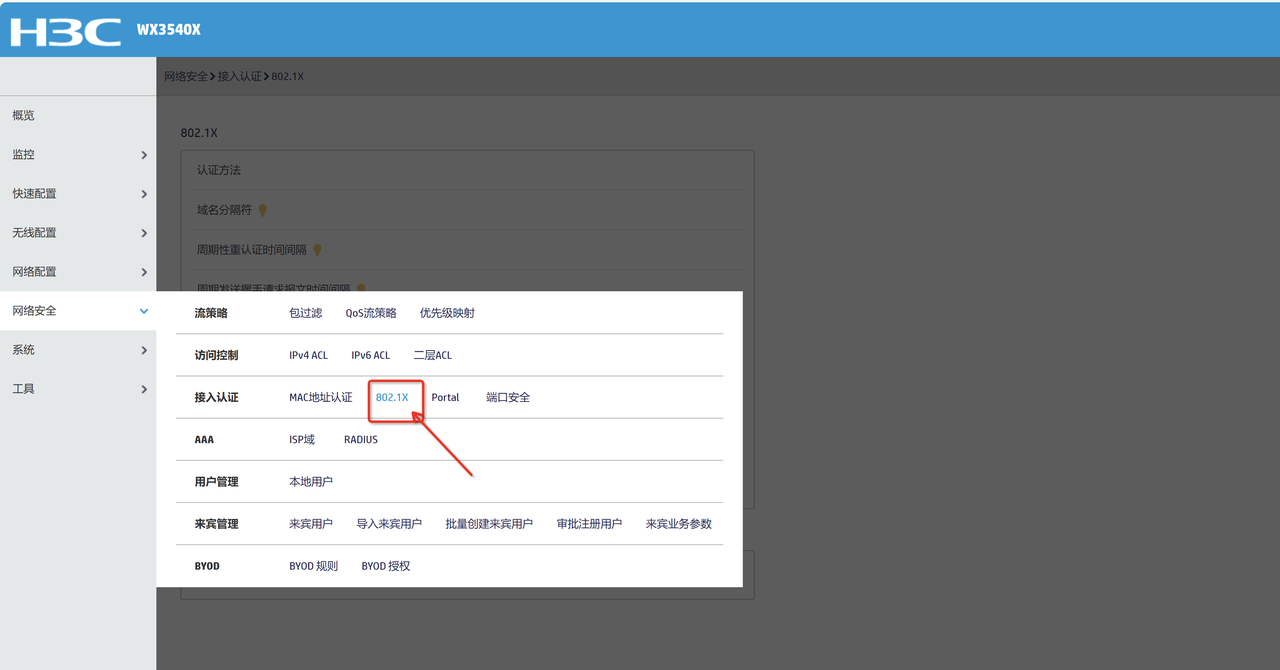Screen dimensions: 1280x670
Task: Expand the 无线配置 sidebar chevron
Action: pos(144,233)
